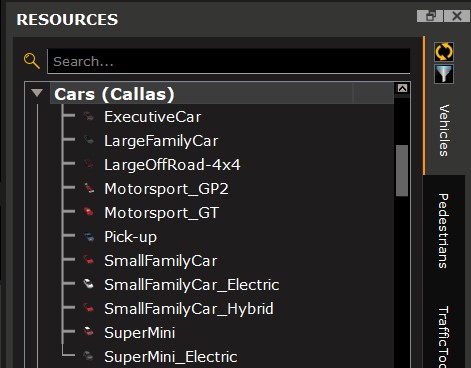Click the Motorsport_GP2 car icon
The height and width of the screenshot is (368, 471).
(89, 188)
